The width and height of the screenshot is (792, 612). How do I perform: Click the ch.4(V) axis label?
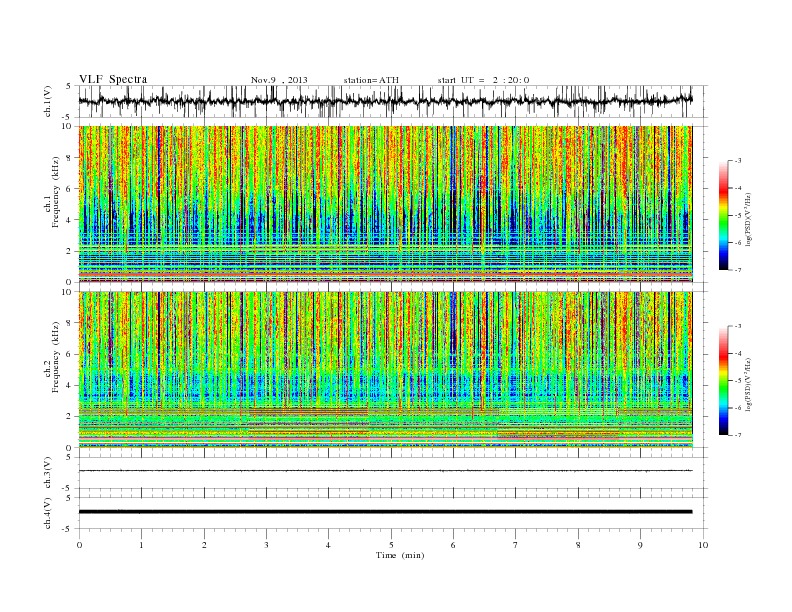(48, 513)
